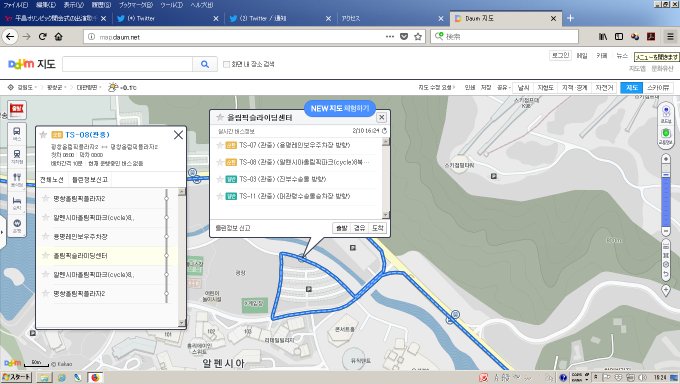
Task: Click the parking icon inside the route loop
Action: pyautogui.click(x=309, y=289)
